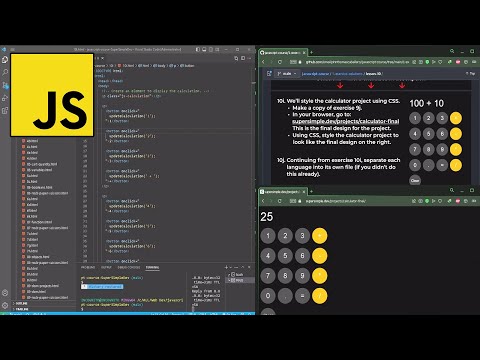Go back in the top browser window
This screenshot has width=480, height=360.
pyautogui.click(x=263, y=62)
